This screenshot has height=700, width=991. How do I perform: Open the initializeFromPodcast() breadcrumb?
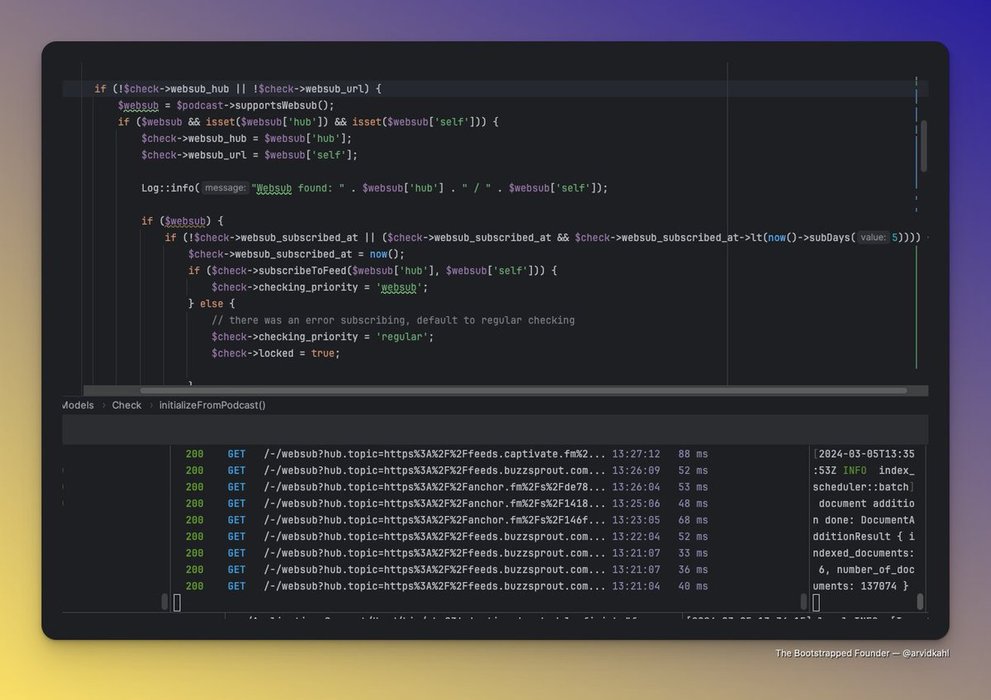pos(213,405)
